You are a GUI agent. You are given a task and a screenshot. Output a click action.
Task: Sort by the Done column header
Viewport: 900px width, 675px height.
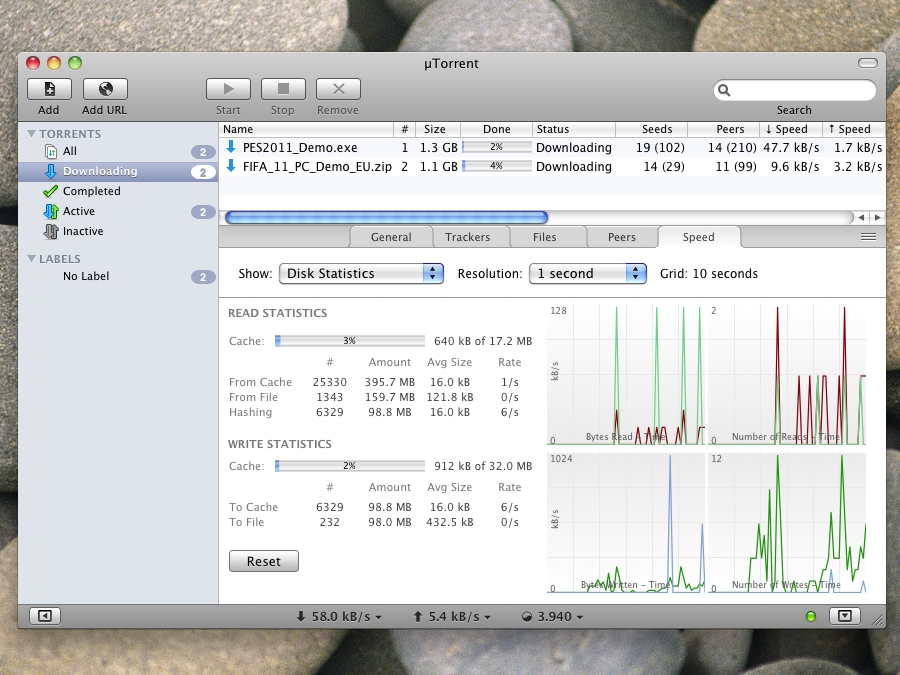click(x=496, y=129)
